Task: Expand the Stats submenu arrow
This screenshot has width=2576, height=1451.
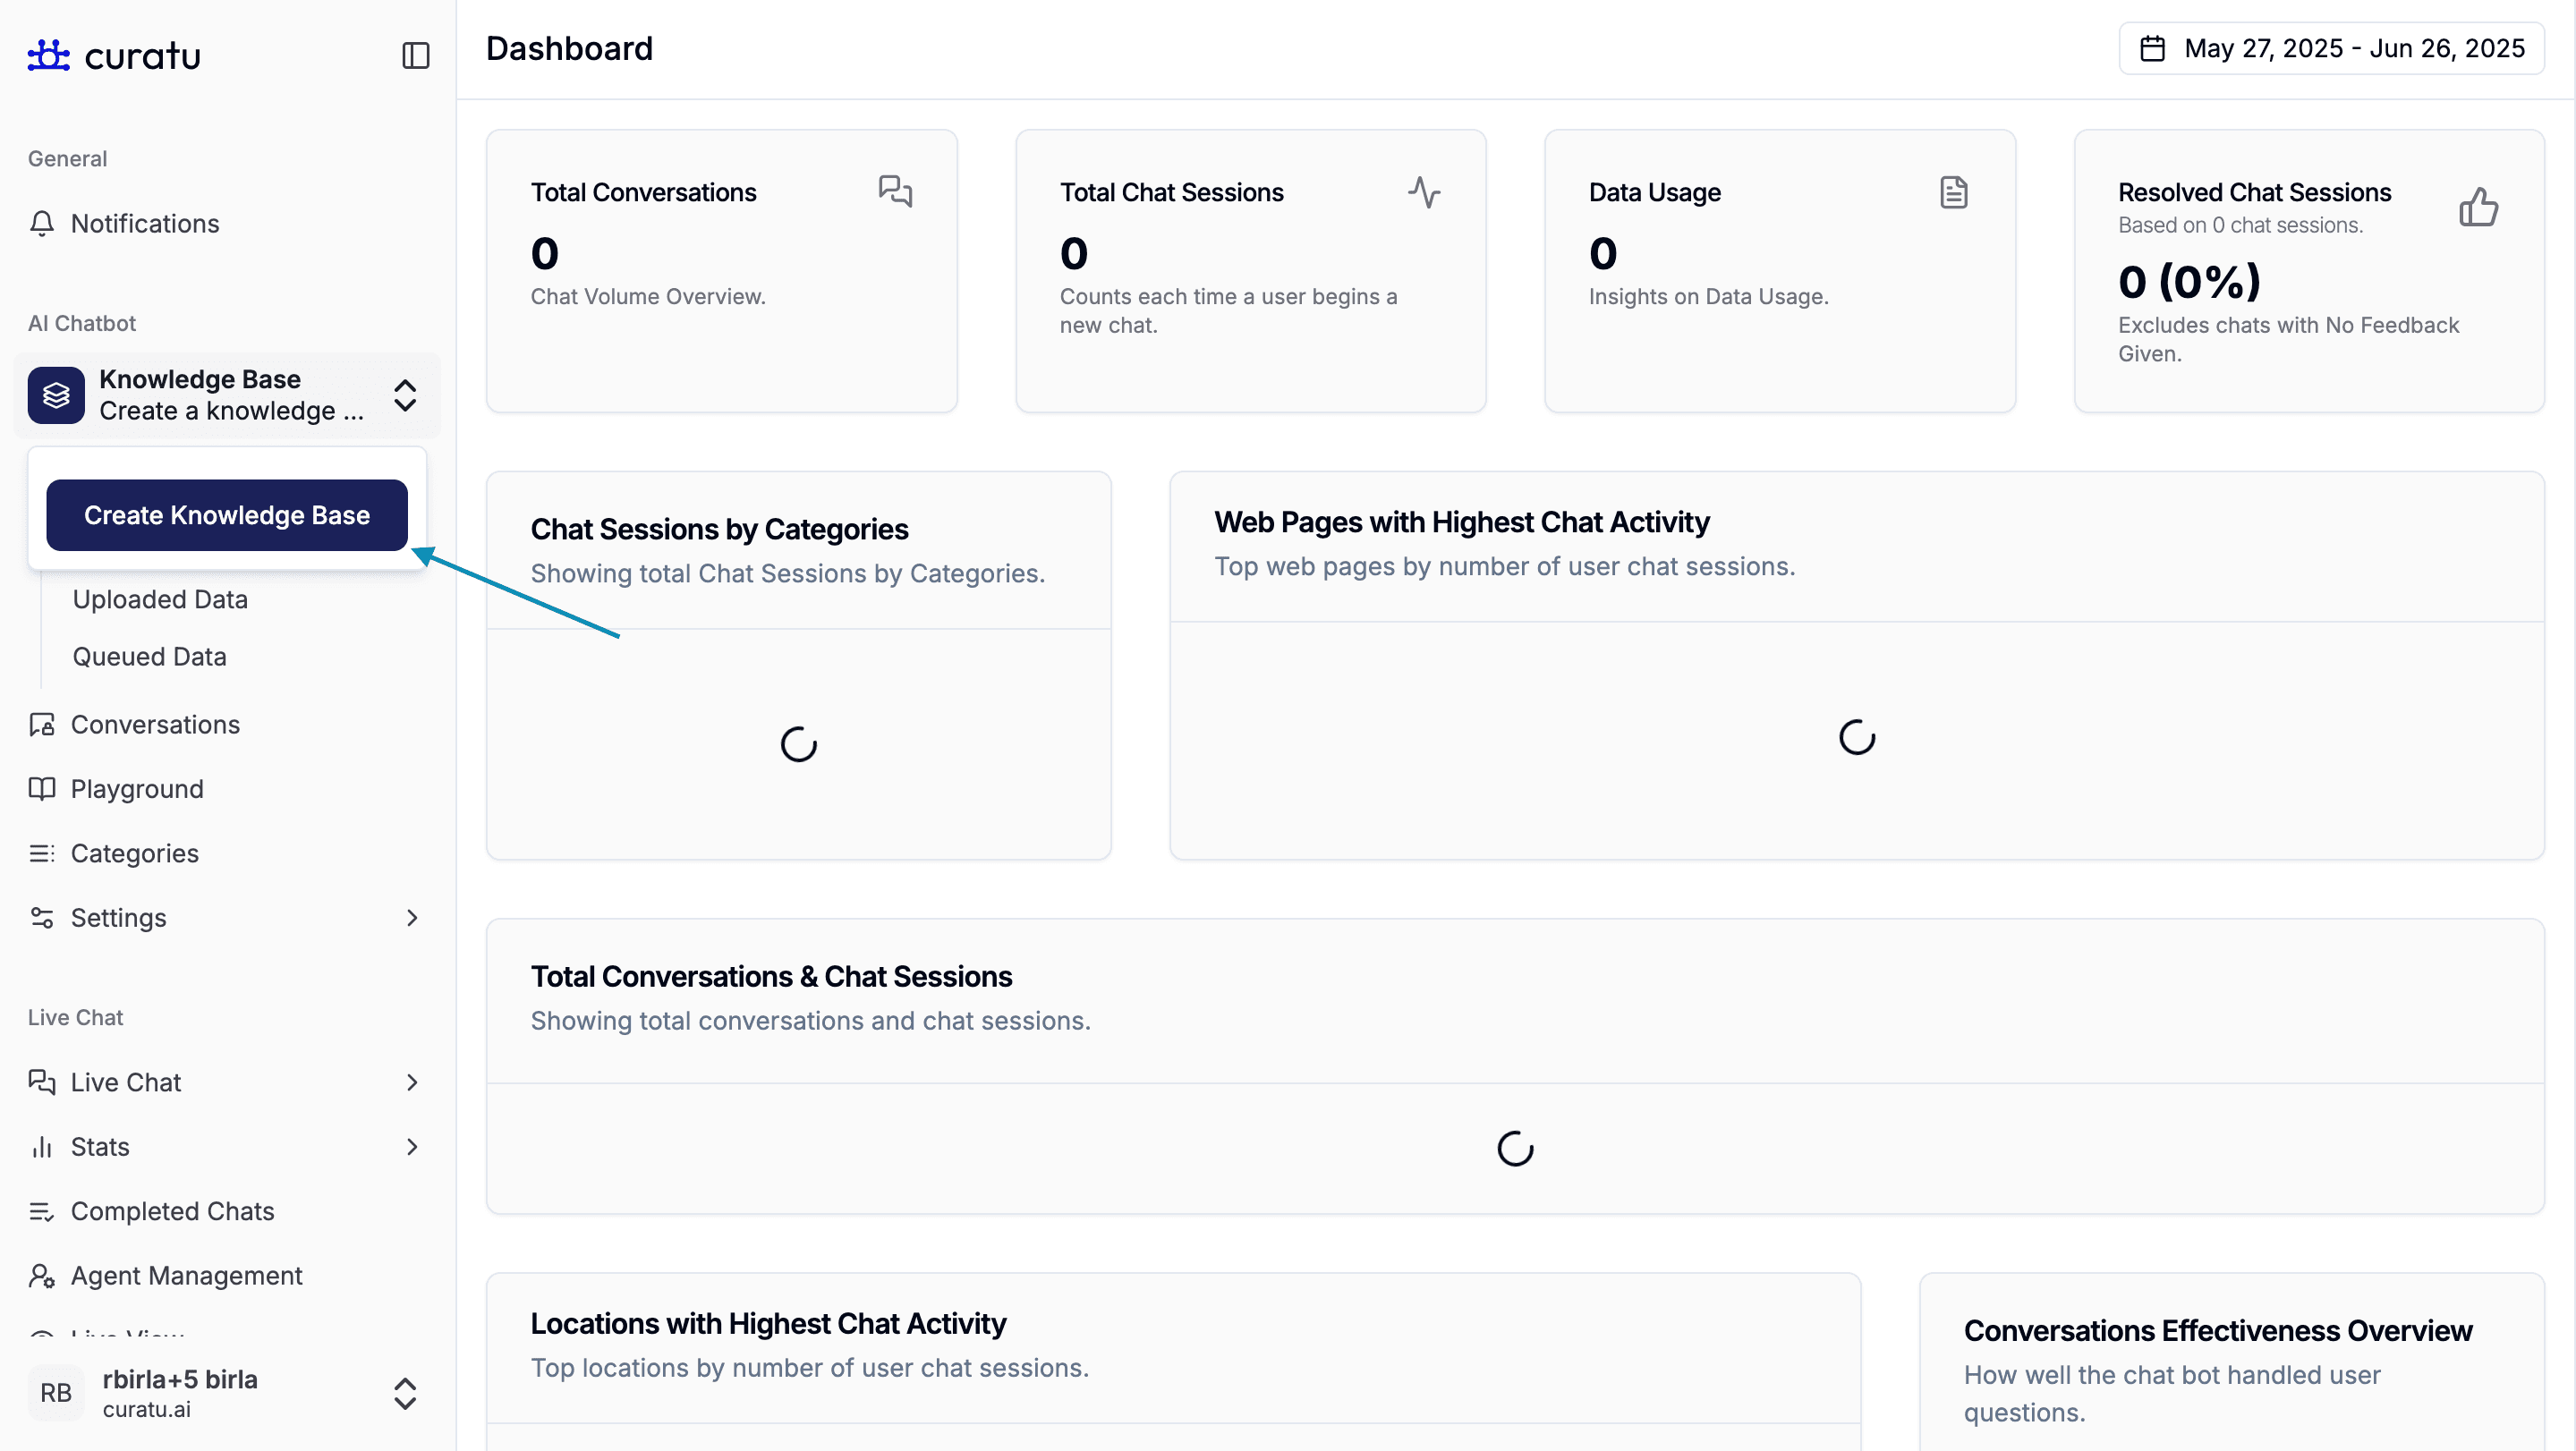Action: coord(412,1146)
